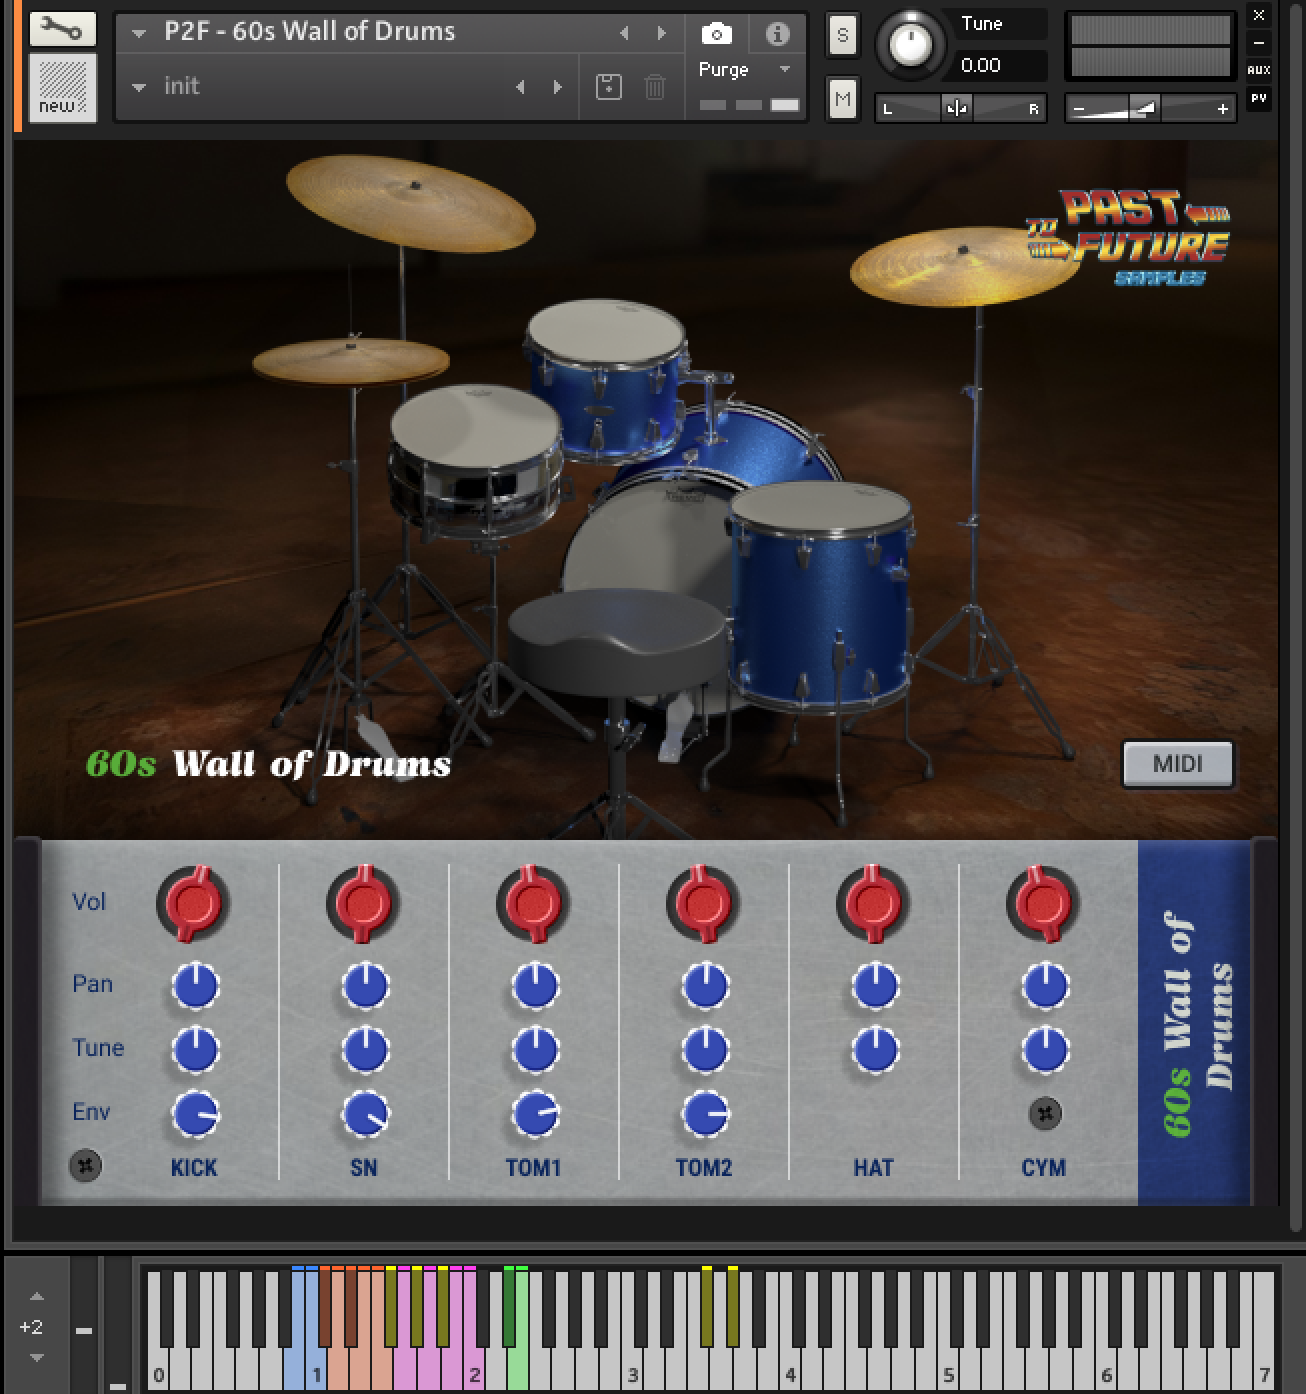This screenshot has height=1394, width=1306.
Task: Click the master Tune knob in the header
Action: coord(910,44)
